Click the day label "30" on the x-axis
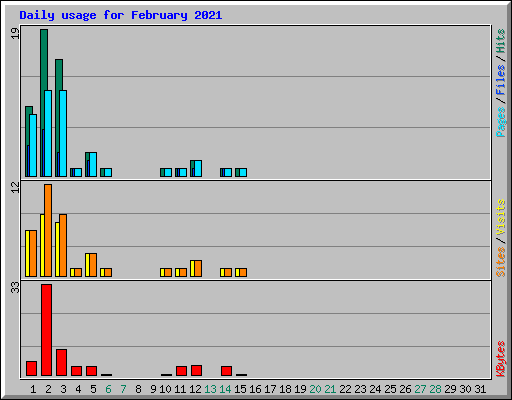The image size is (512, 400). [x=465, y=389]
